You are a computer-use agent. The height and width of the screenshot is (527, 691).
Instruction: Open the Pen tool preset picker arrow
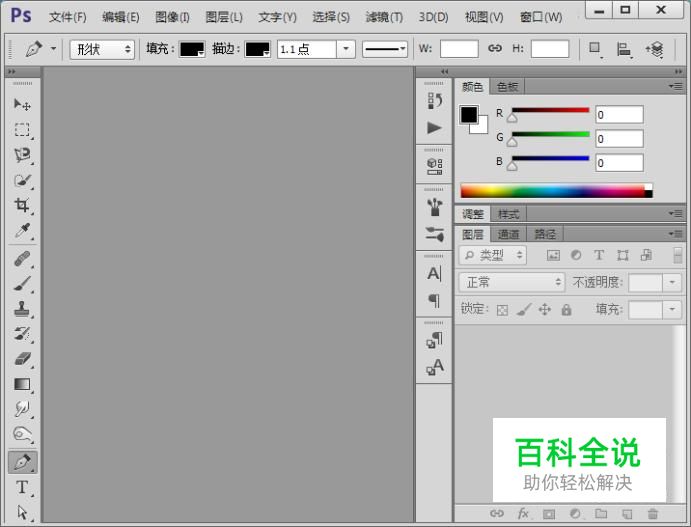53,48
